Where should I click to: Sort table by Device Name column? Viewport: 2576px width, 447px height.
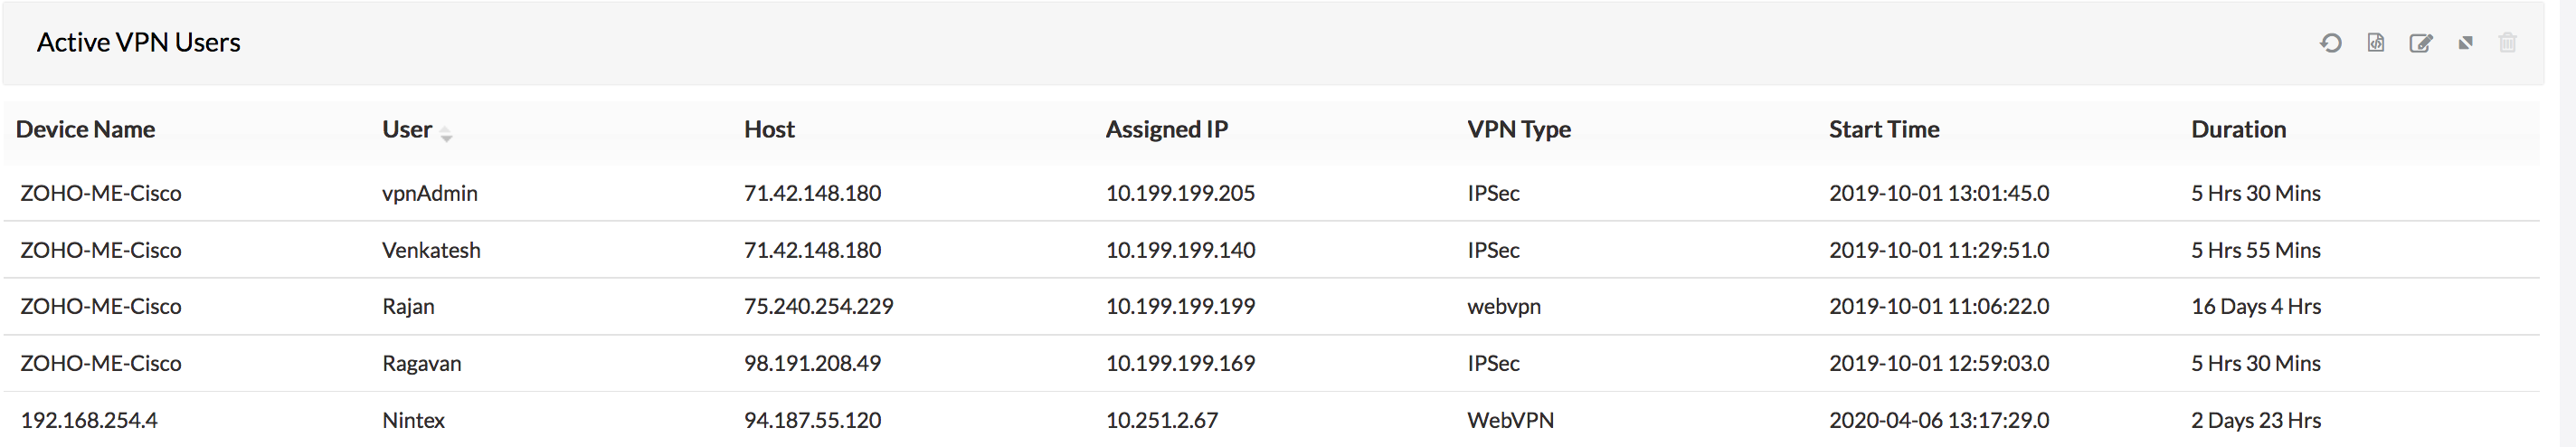[x=85, y=130]
